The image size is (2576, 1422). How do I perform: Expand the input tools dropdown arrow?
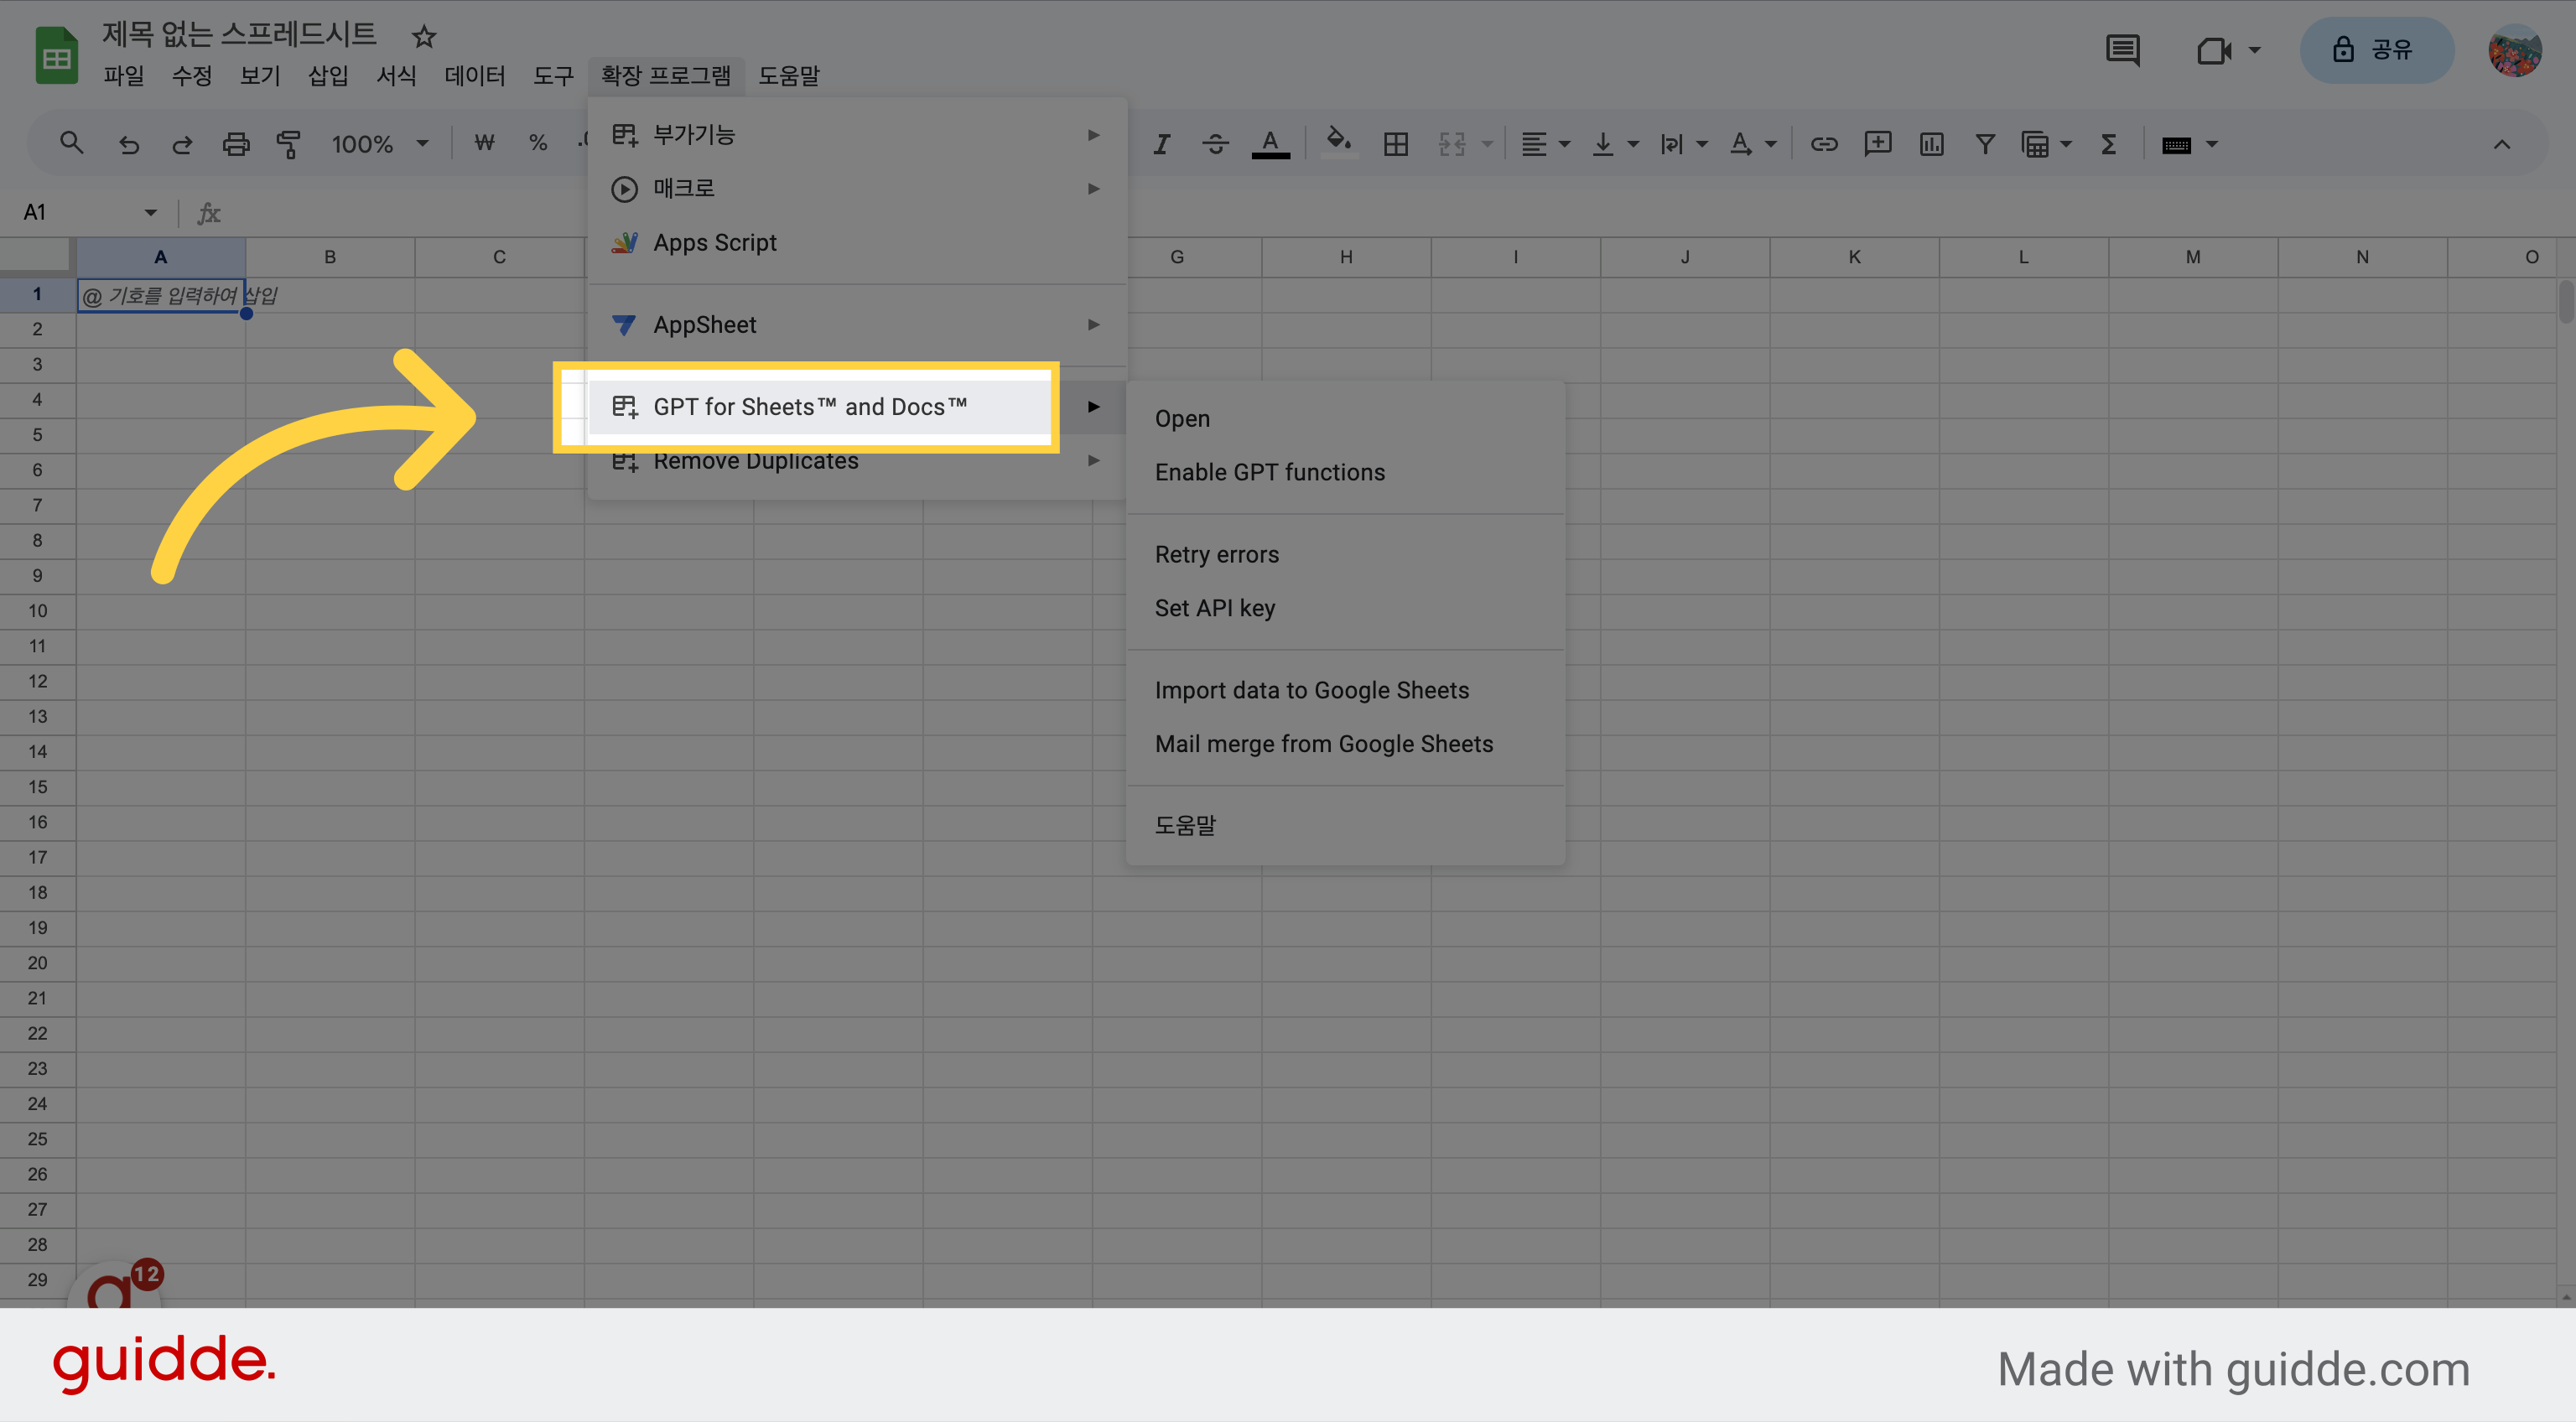(2212, 144)
